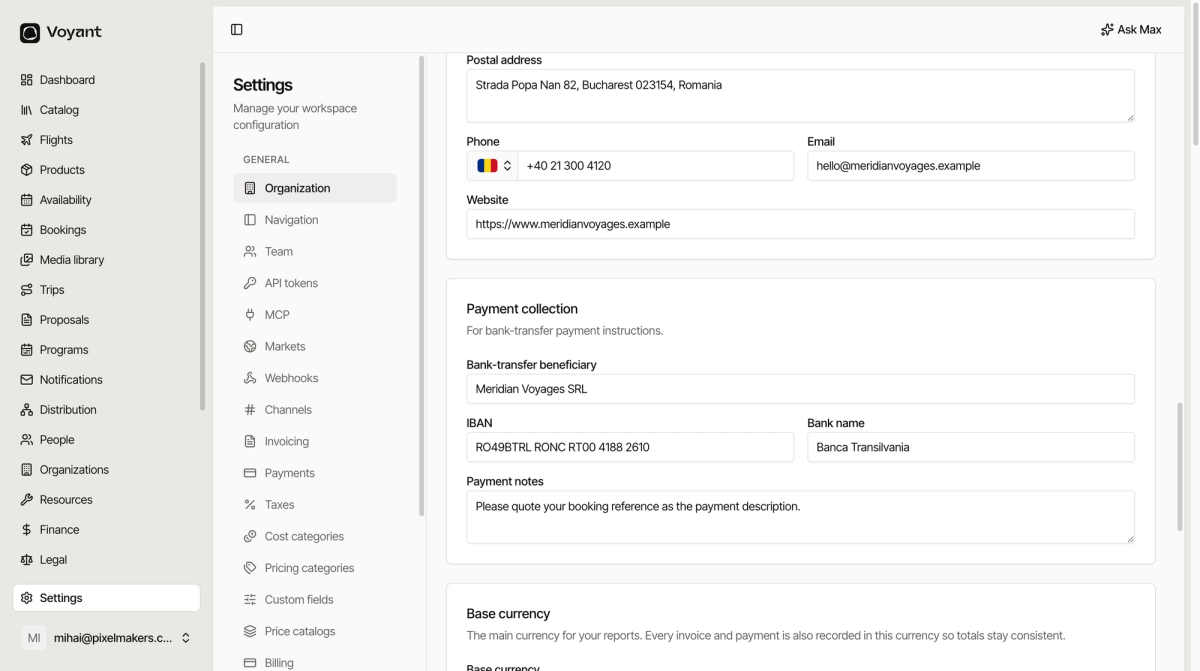
Task: Click the Phone number field
Action: tap(655, 166)
